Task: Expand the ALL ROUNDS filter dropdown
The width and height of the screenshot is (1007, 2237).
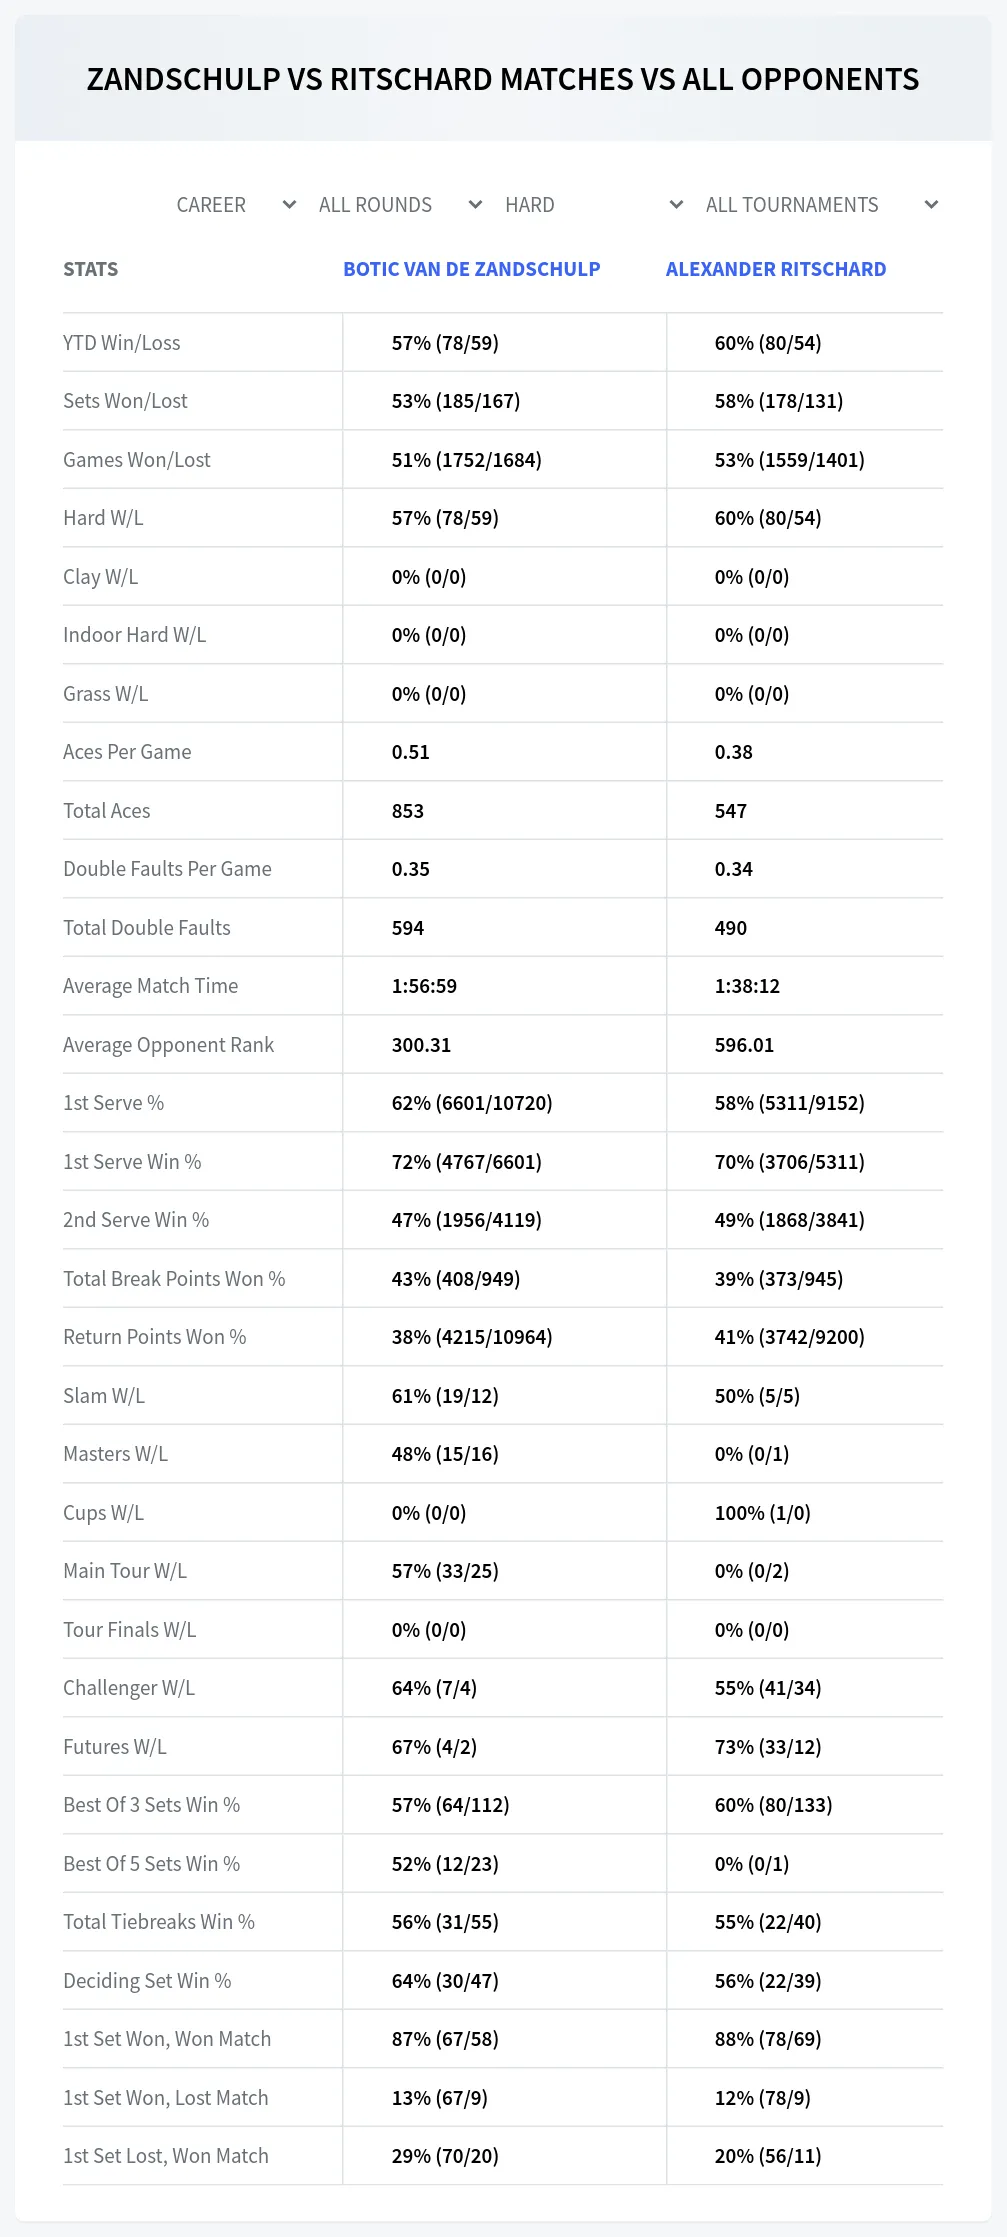Action: [400, 205]
